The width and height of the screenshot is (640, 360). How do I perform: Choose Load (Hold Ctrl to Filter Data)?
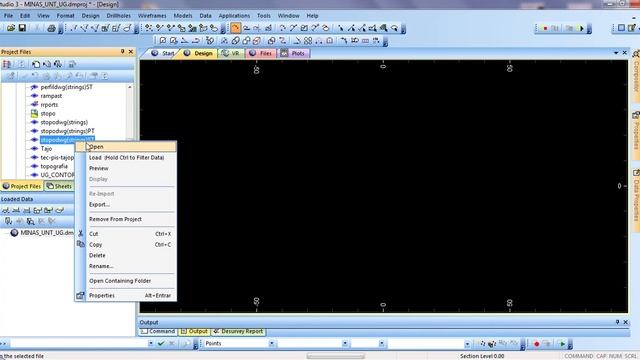(126, 158)
